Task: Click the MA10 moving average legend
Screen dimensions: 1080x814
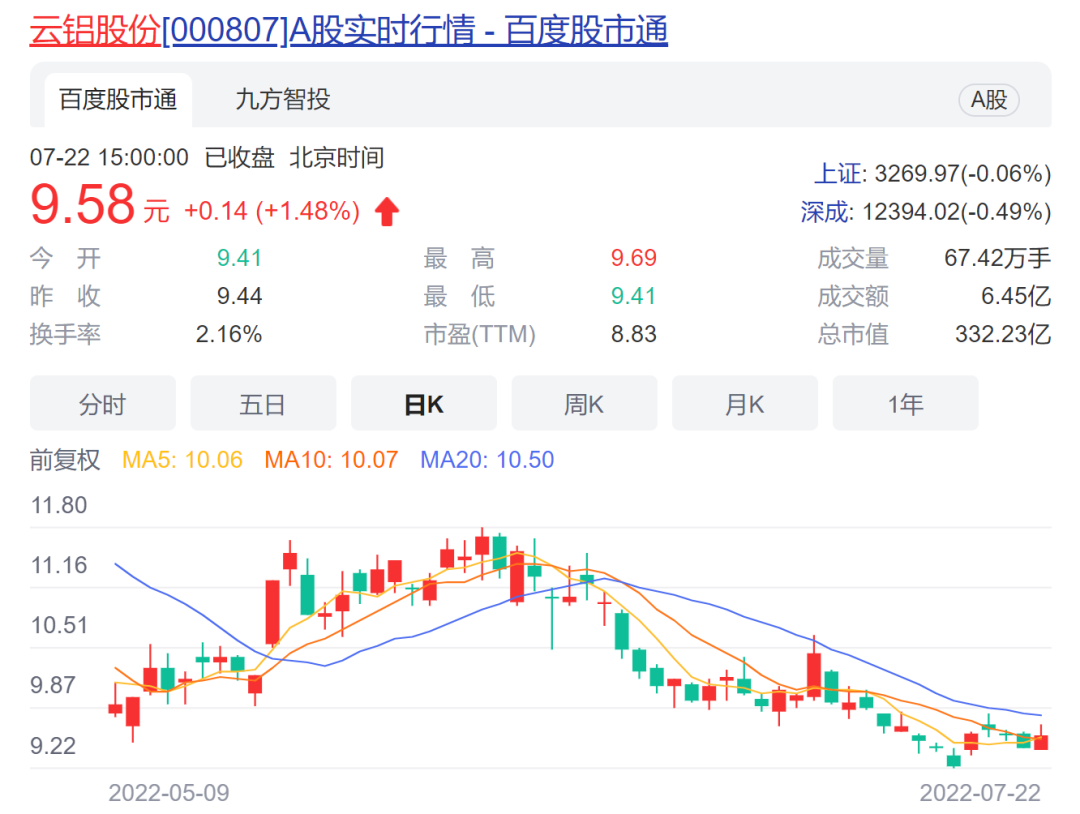Action: point(331,460)
